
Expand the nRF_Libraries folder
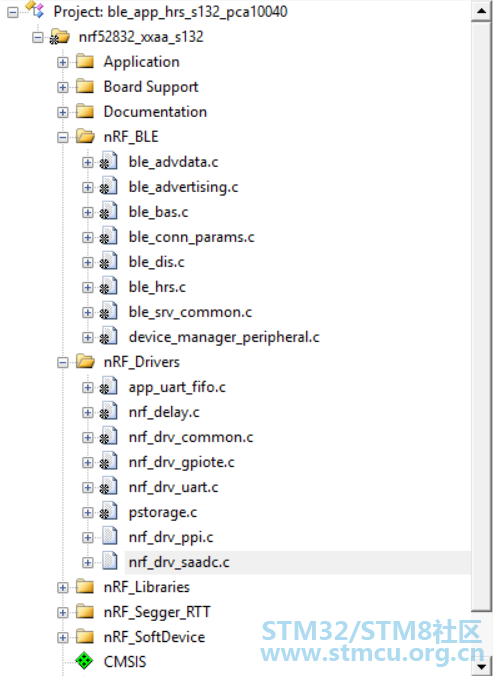point(63,588)
